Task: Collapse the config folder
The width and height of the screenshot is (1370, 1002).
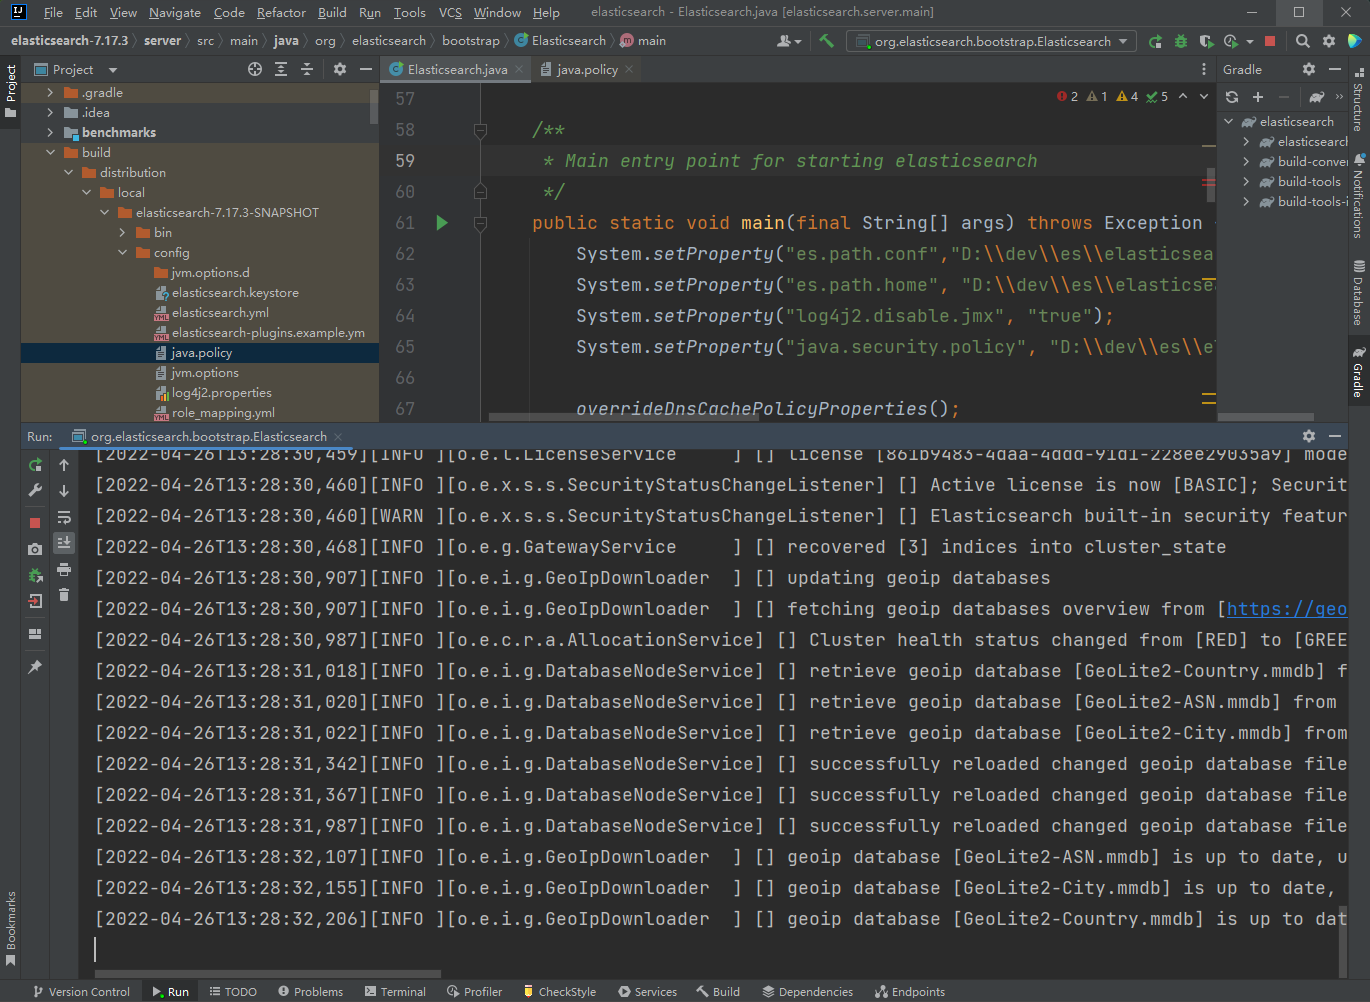Action: tap(122, 253)
